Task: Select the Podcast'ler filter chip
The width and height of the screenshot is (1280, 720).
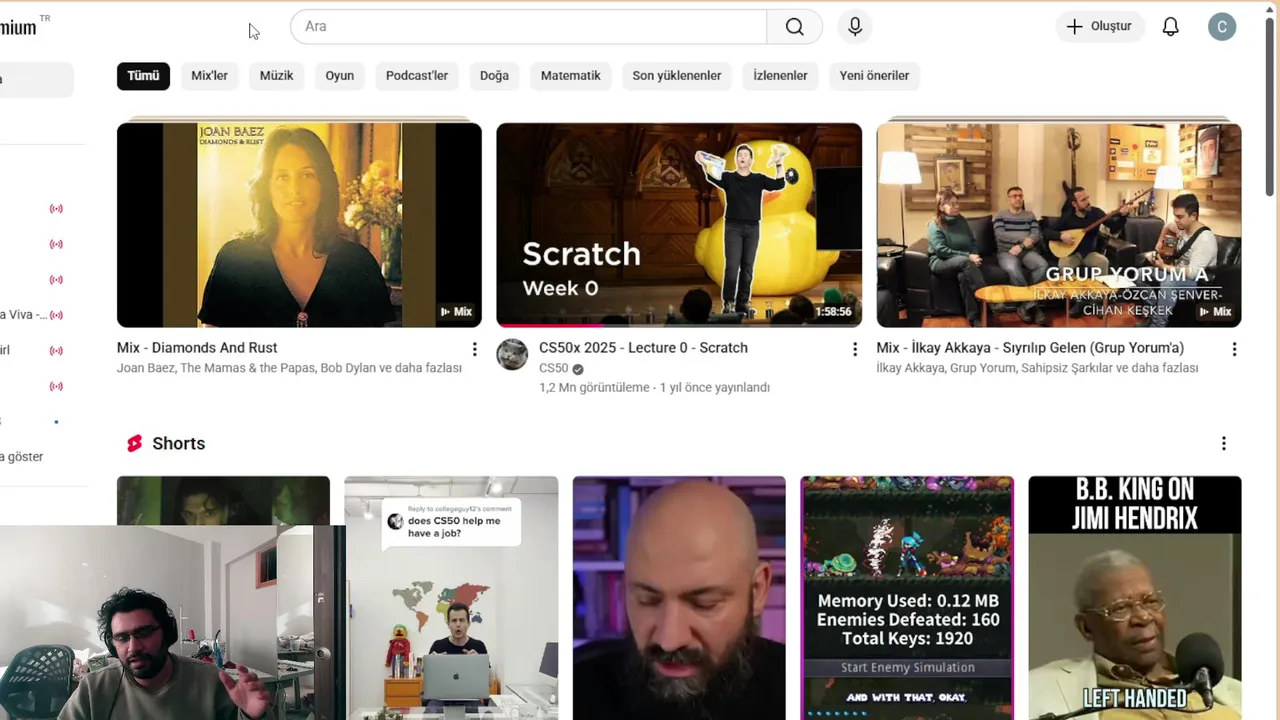Action: pos(417,76)
